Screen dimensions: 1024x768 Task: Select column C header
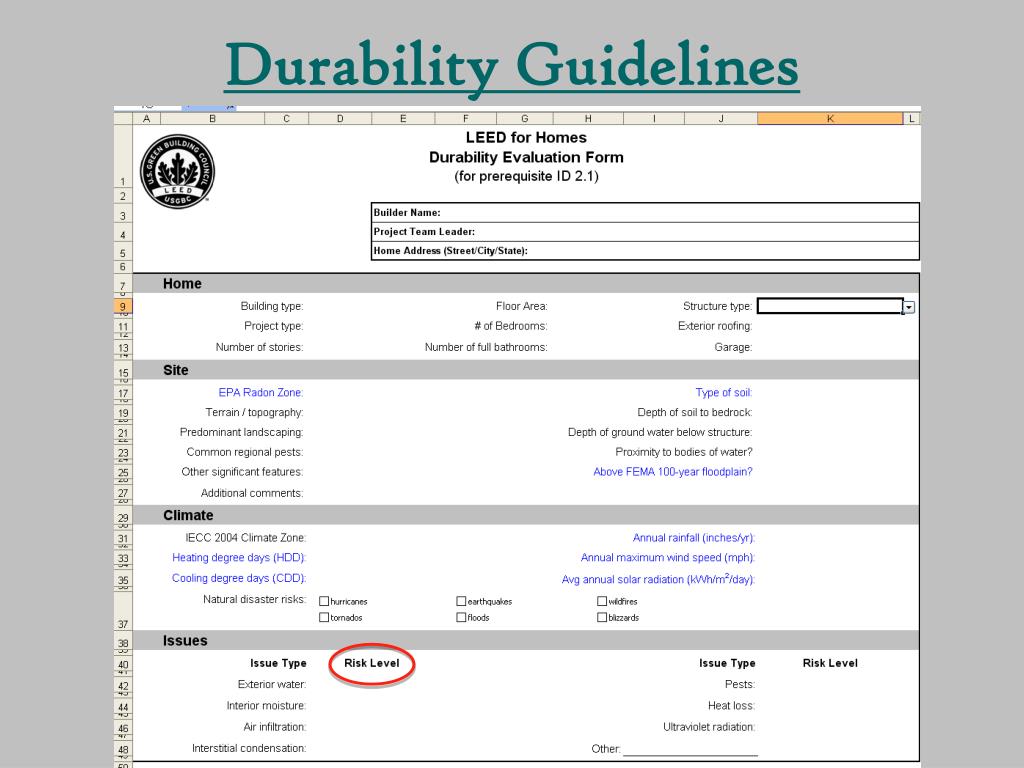[x=287, y=118]
